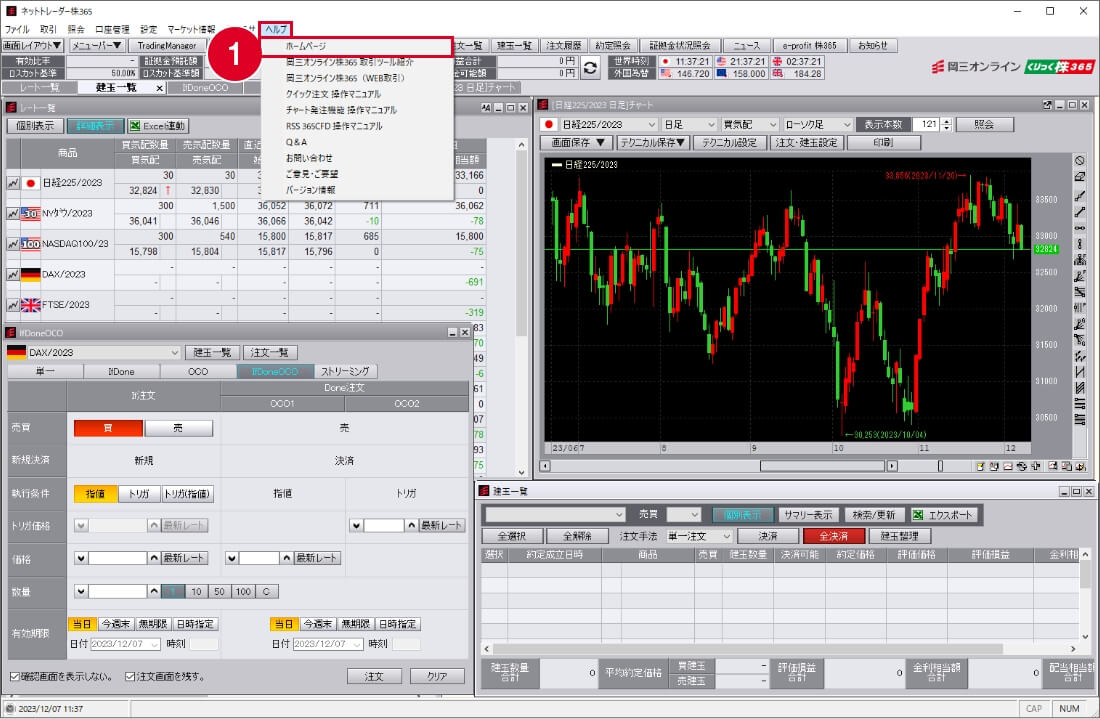The image size is (1100, 719).
Task: Select the vertical node line tool in chart toolbar
Action: point(1080,243)
